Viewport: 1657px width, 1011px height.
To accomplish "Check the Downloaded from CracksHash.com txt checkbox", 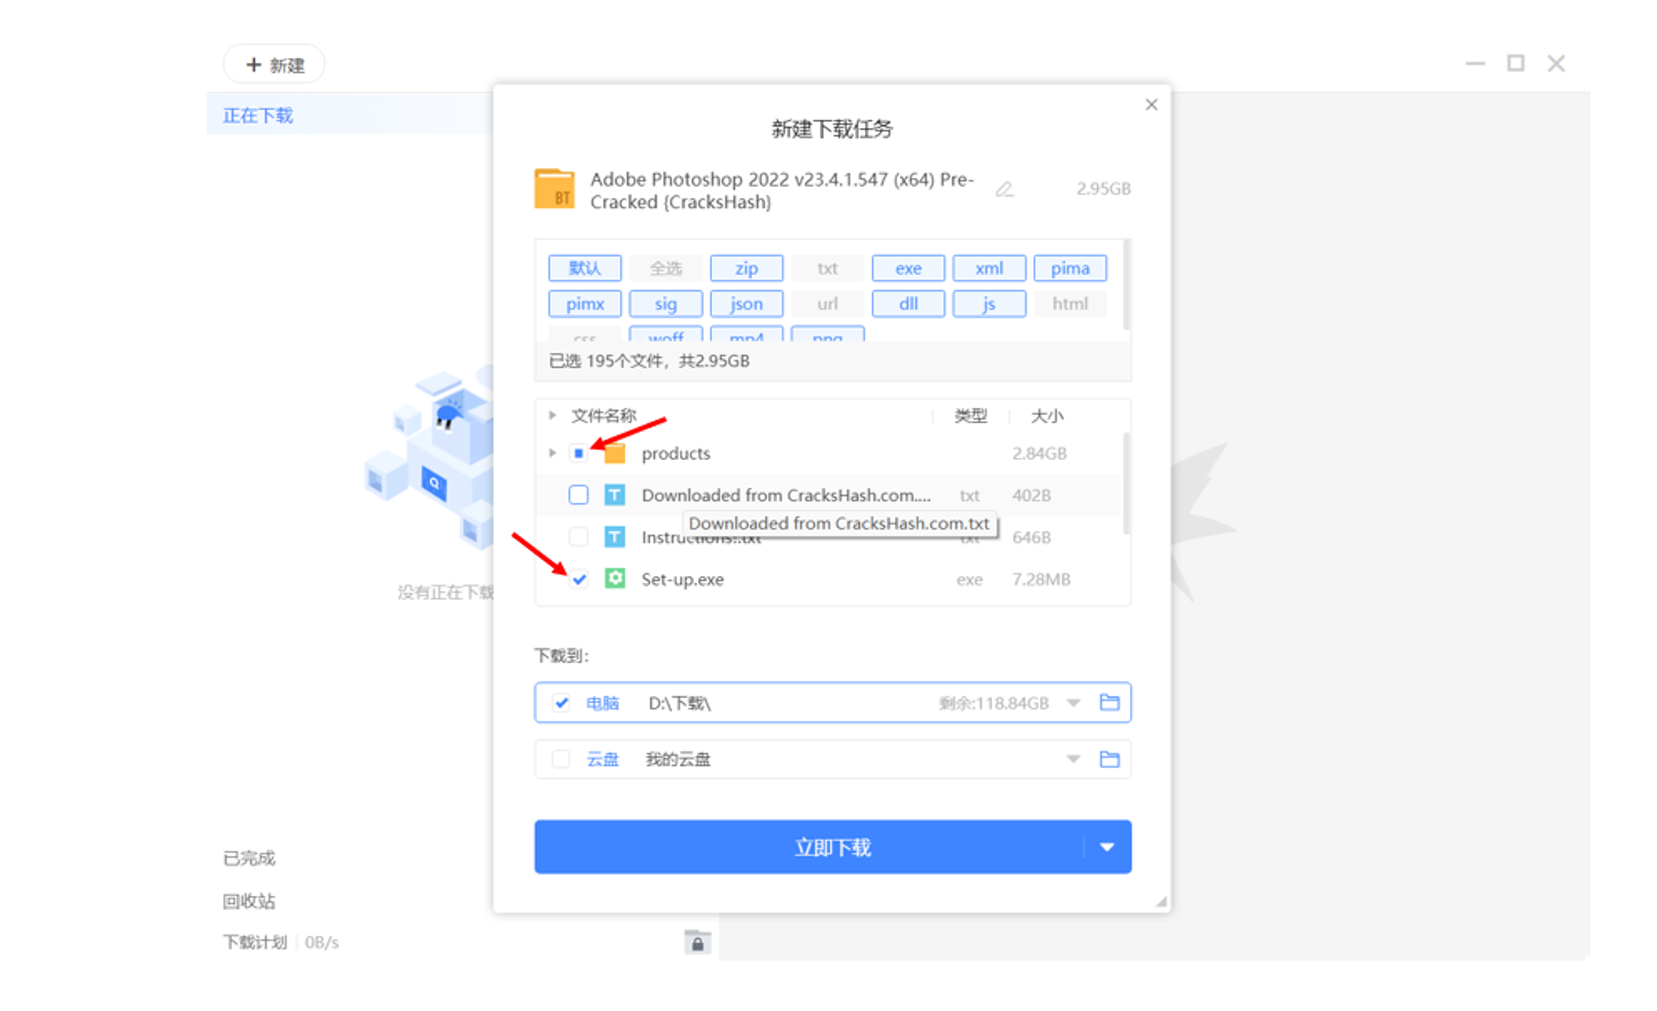I will click(578, 495).
